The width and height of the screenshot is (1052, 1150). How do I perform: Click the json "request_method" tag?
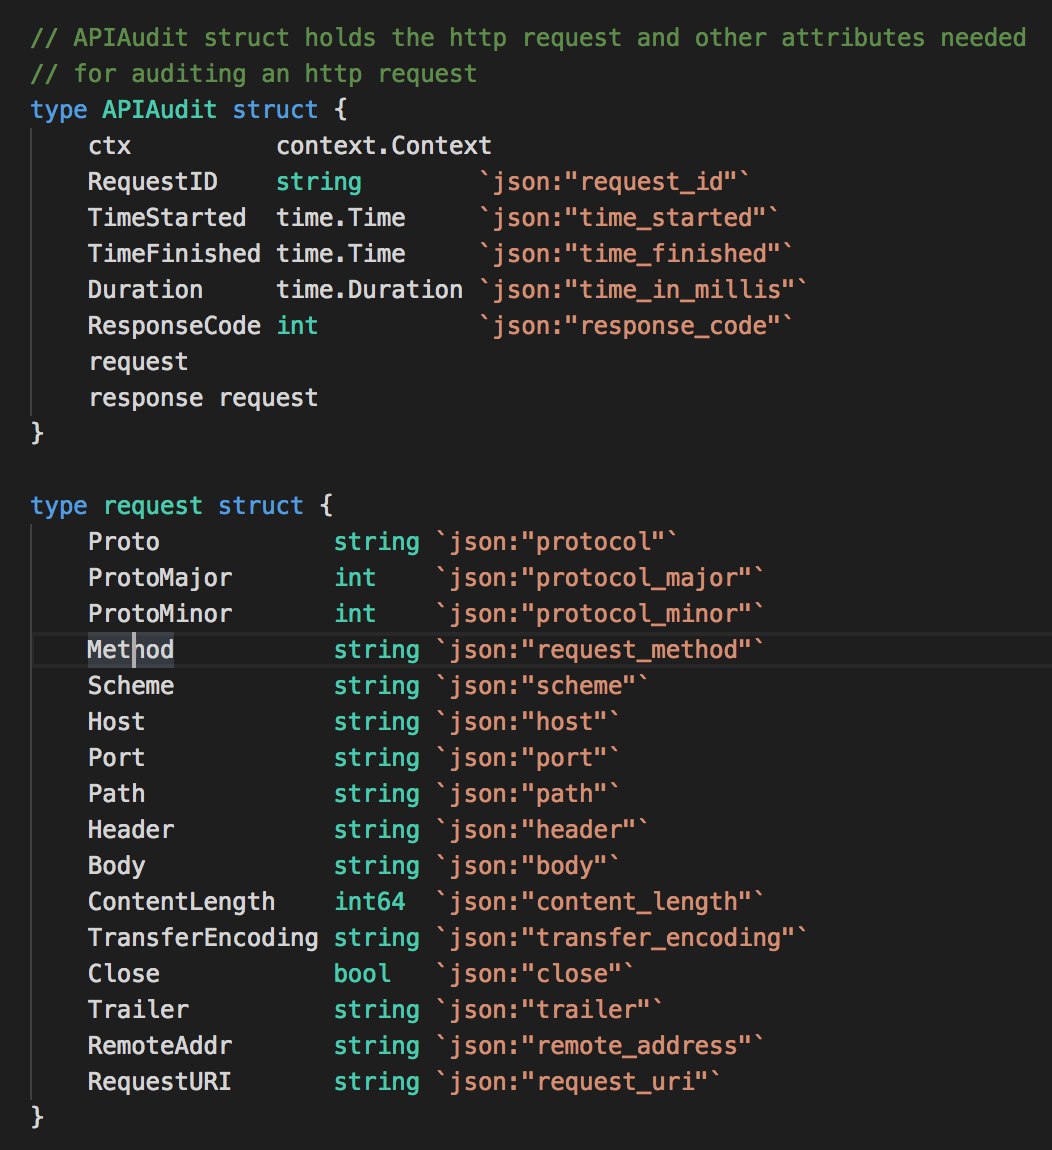click(x=600, y=650)
